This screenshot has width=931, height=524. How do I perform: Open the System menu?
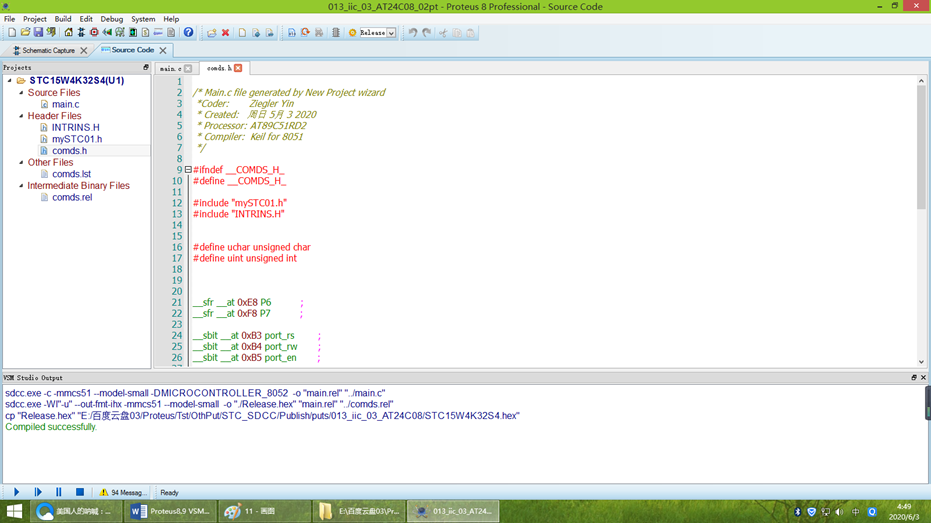tap(143, 19)
